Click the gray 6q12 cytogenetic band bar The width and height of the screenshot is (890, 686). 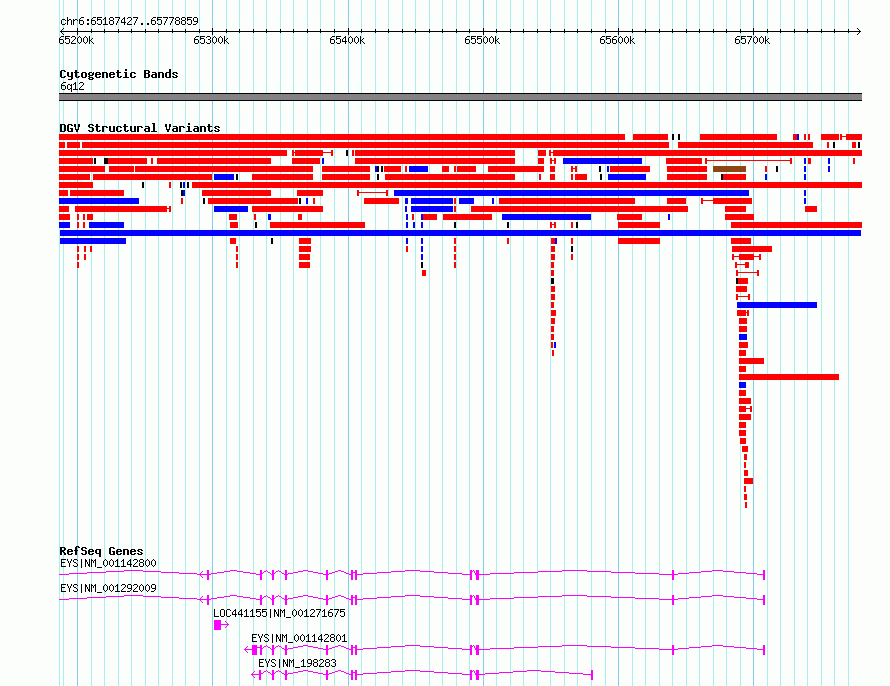coord(460,97)
